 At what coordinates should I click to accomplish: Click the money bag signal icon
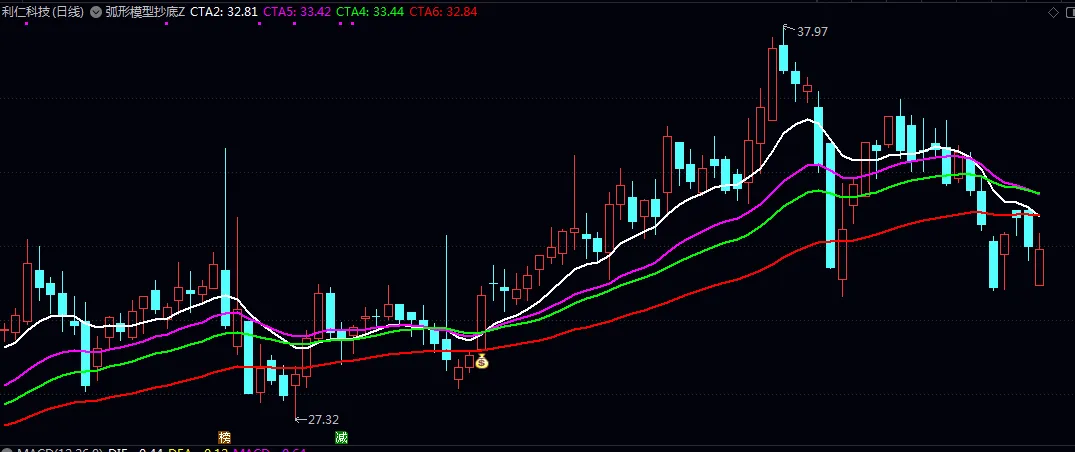(x=482, y=361)
